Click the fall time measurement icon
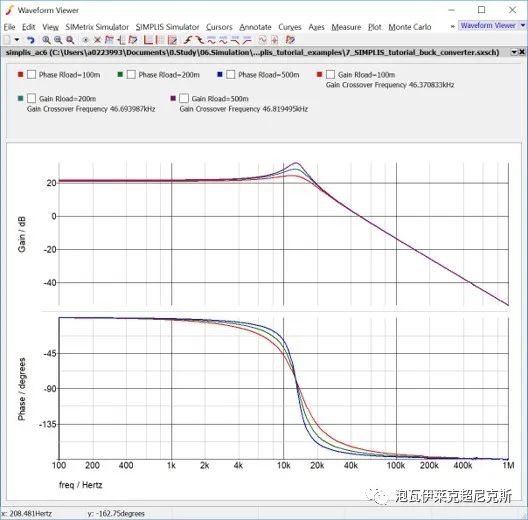The width and height of the screenshot is (528, 520). click(x=200, y=40)
